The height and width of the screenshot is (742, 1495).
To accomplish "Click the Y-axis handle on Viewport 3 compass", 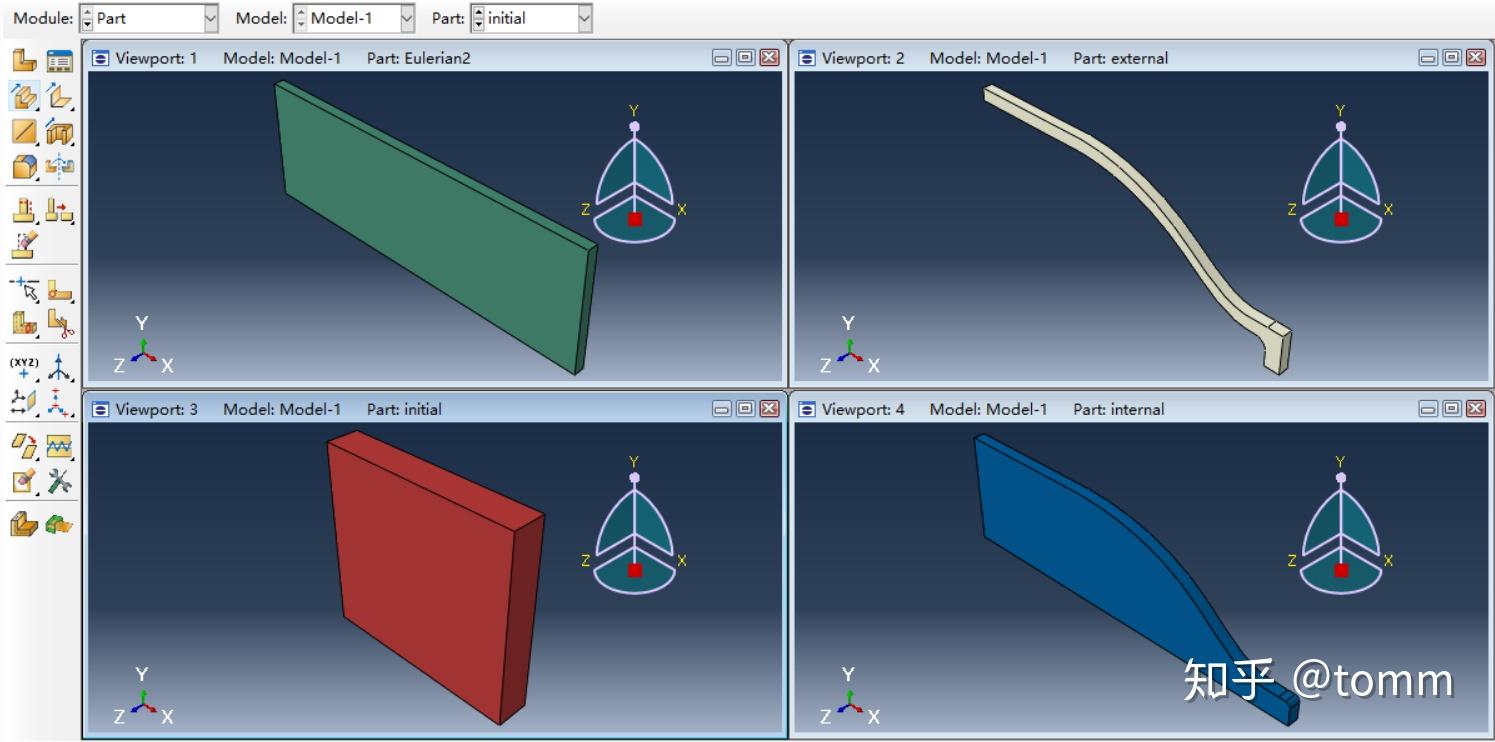I will pos(634,478).
